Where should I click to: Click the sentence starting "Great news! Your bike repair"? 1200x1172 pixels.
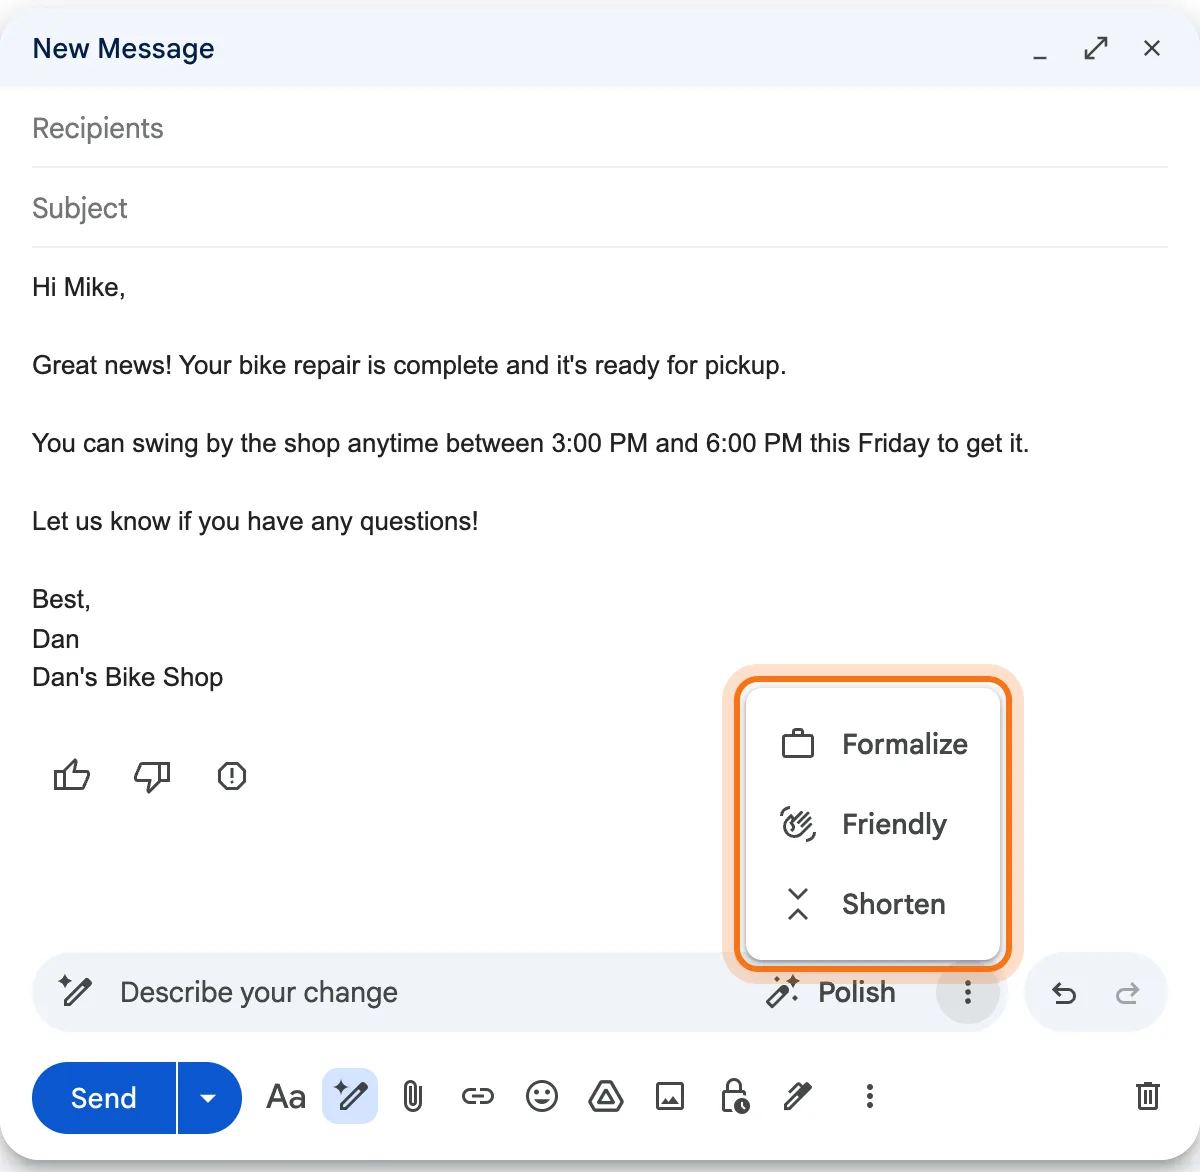[x=409, y=365]
